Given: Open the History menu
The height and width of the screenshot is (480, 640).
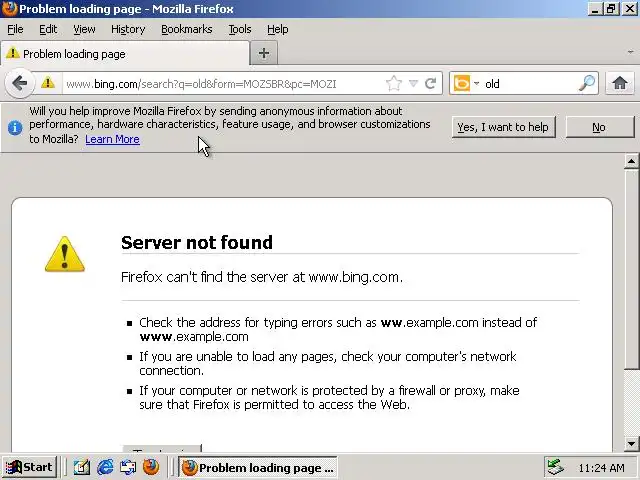Looking at the screenshot, I should (128, 29).
